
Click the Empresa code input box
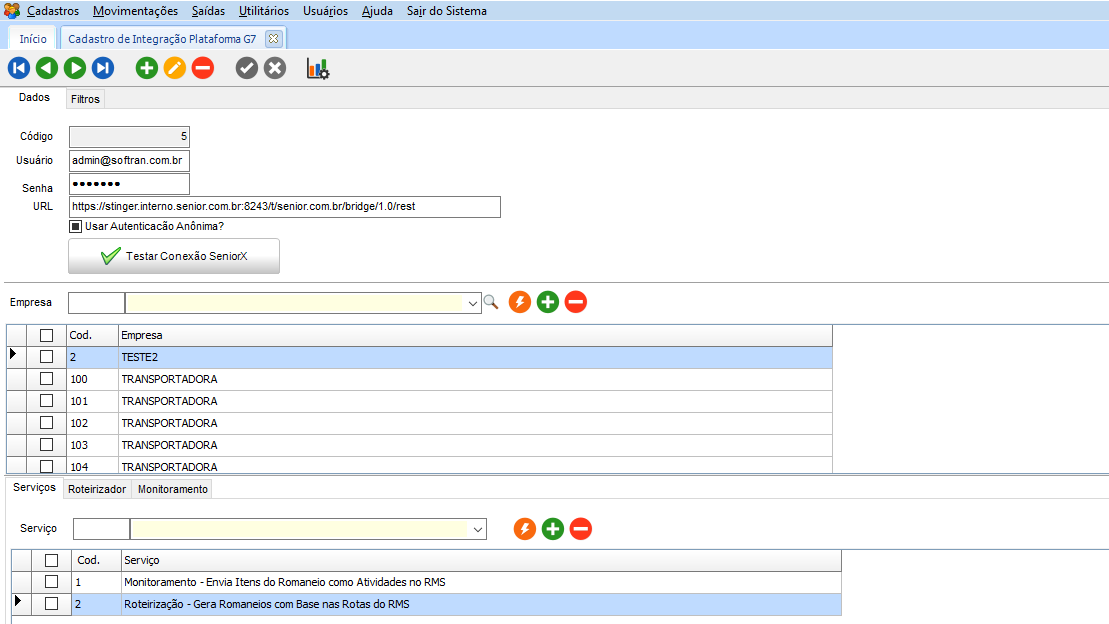pos(96,303)
